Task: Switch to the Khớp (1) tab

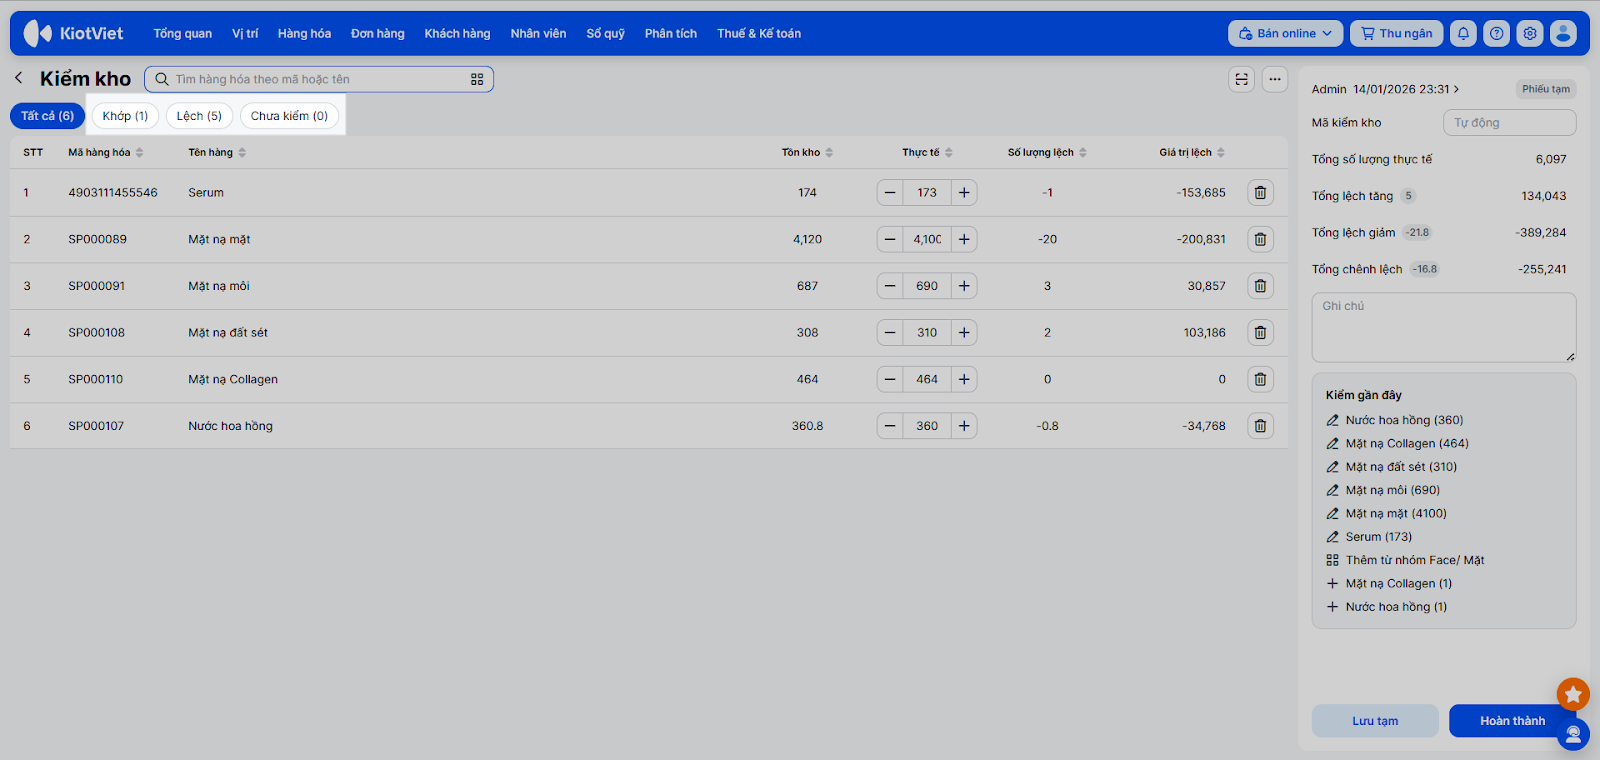Action: tap(125, 116)
